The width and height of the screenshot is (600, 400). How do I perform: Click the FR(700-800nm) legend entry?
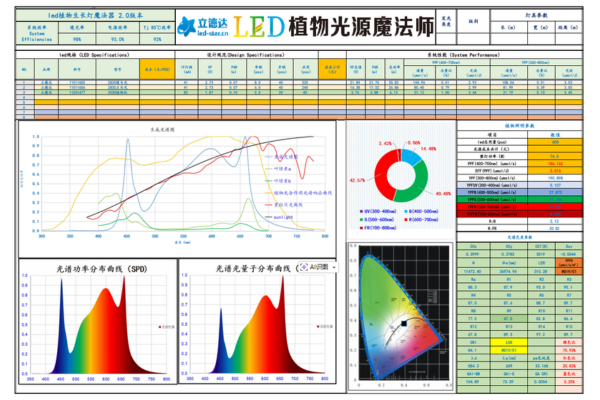(378, 228)
